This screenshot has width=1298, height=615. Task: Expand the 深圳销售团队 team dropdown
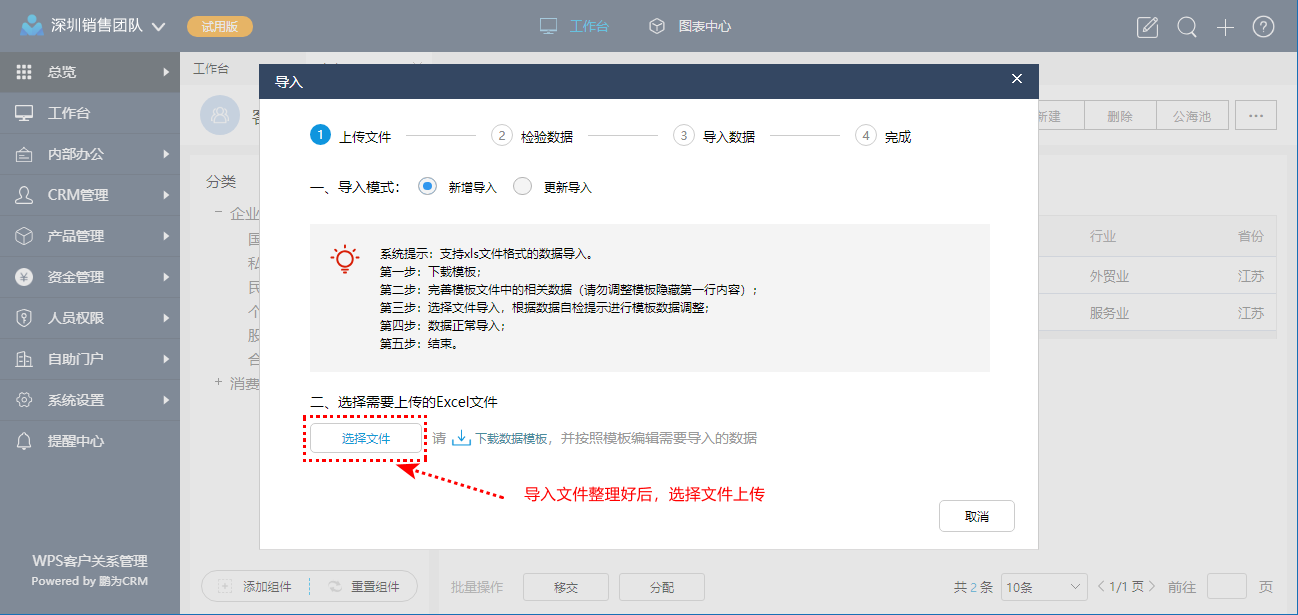(158, 27)
